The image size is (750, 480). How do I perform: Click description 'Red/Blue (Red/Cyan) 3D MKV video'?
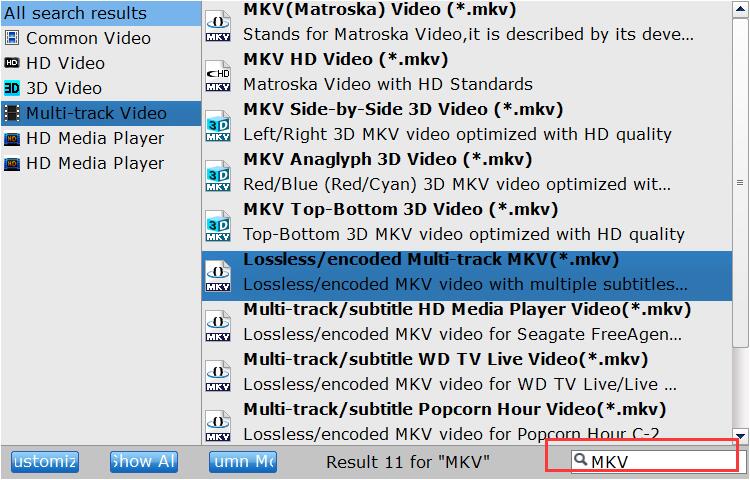coord(457,185)
